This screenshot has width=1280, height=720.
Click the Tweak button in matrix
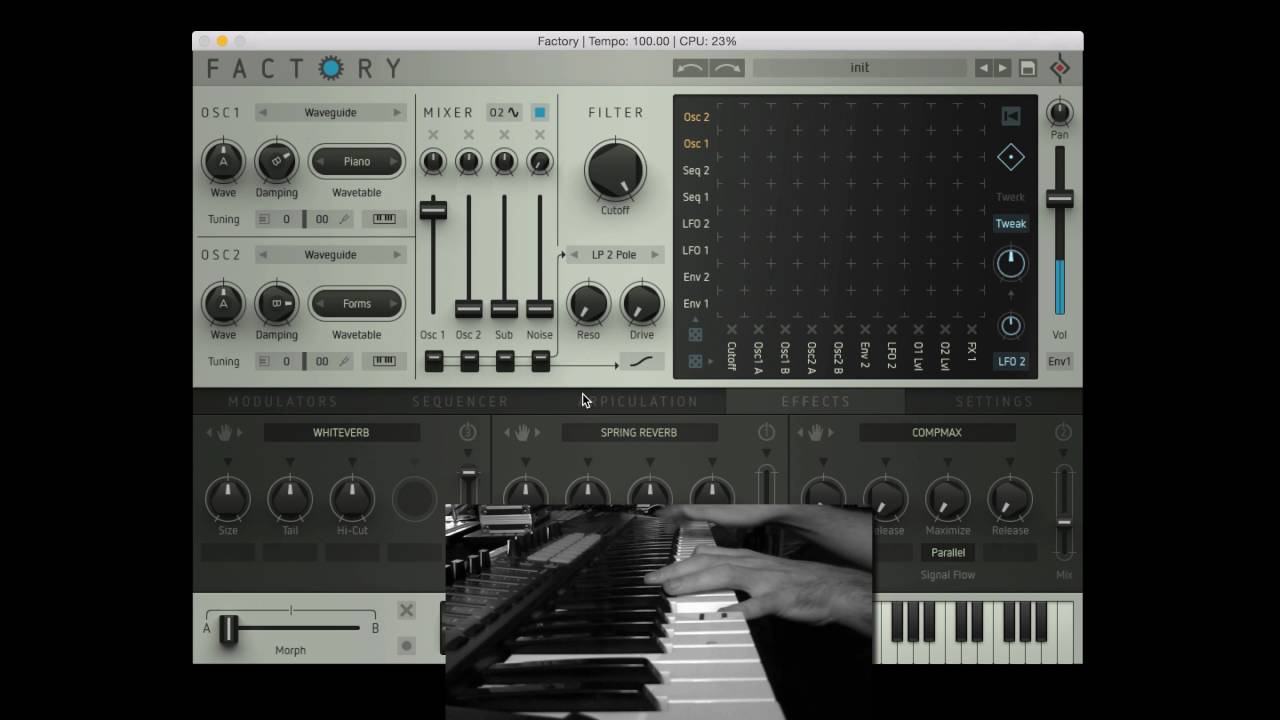tap(1010, 223)
